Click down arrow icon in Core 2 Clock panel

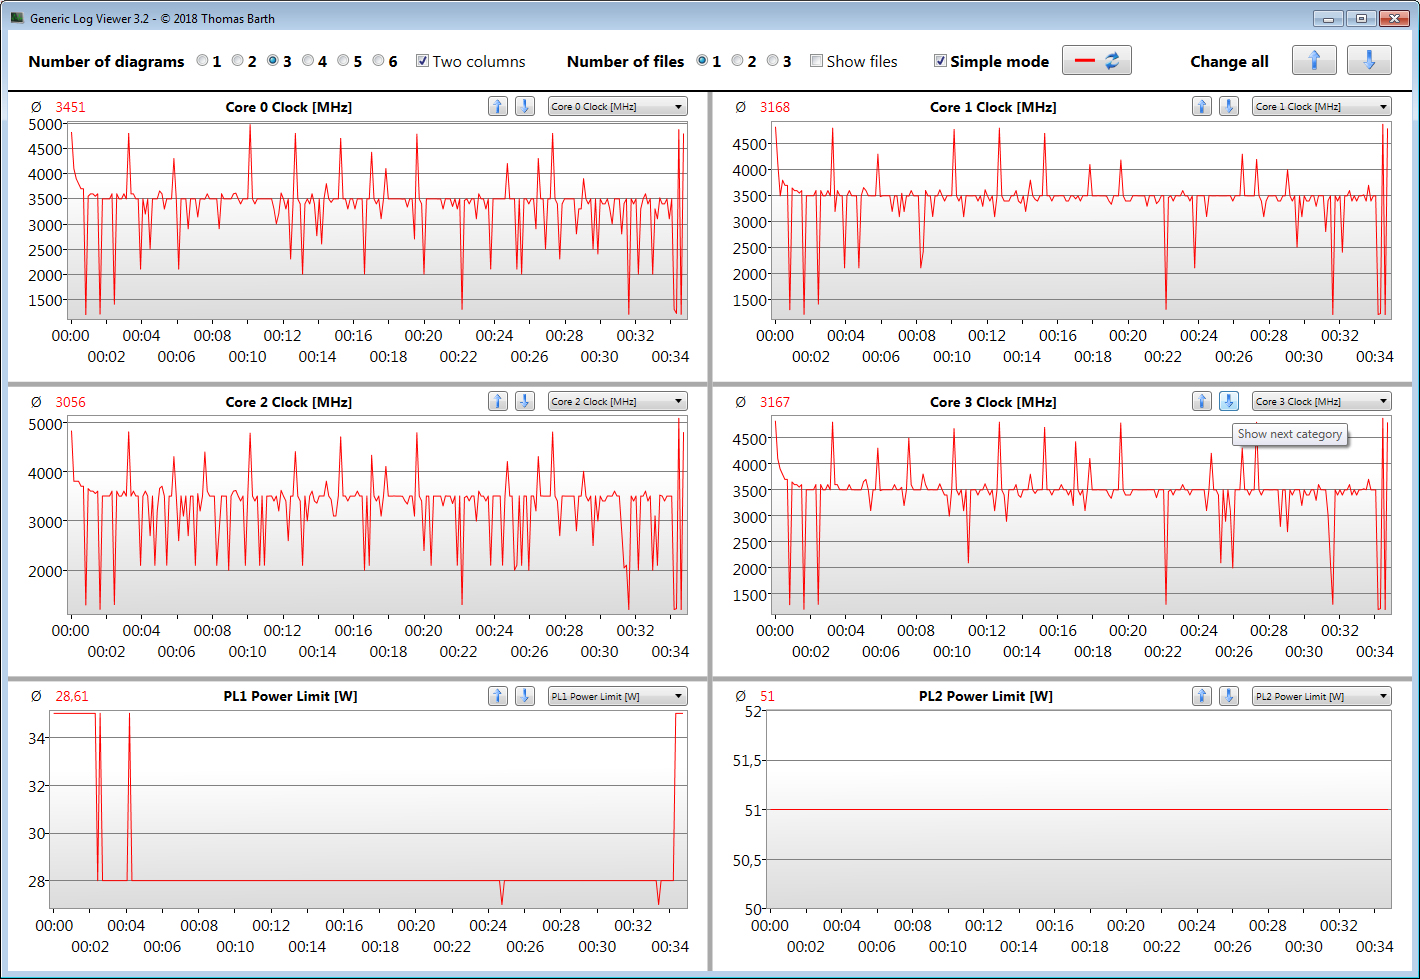524,401
